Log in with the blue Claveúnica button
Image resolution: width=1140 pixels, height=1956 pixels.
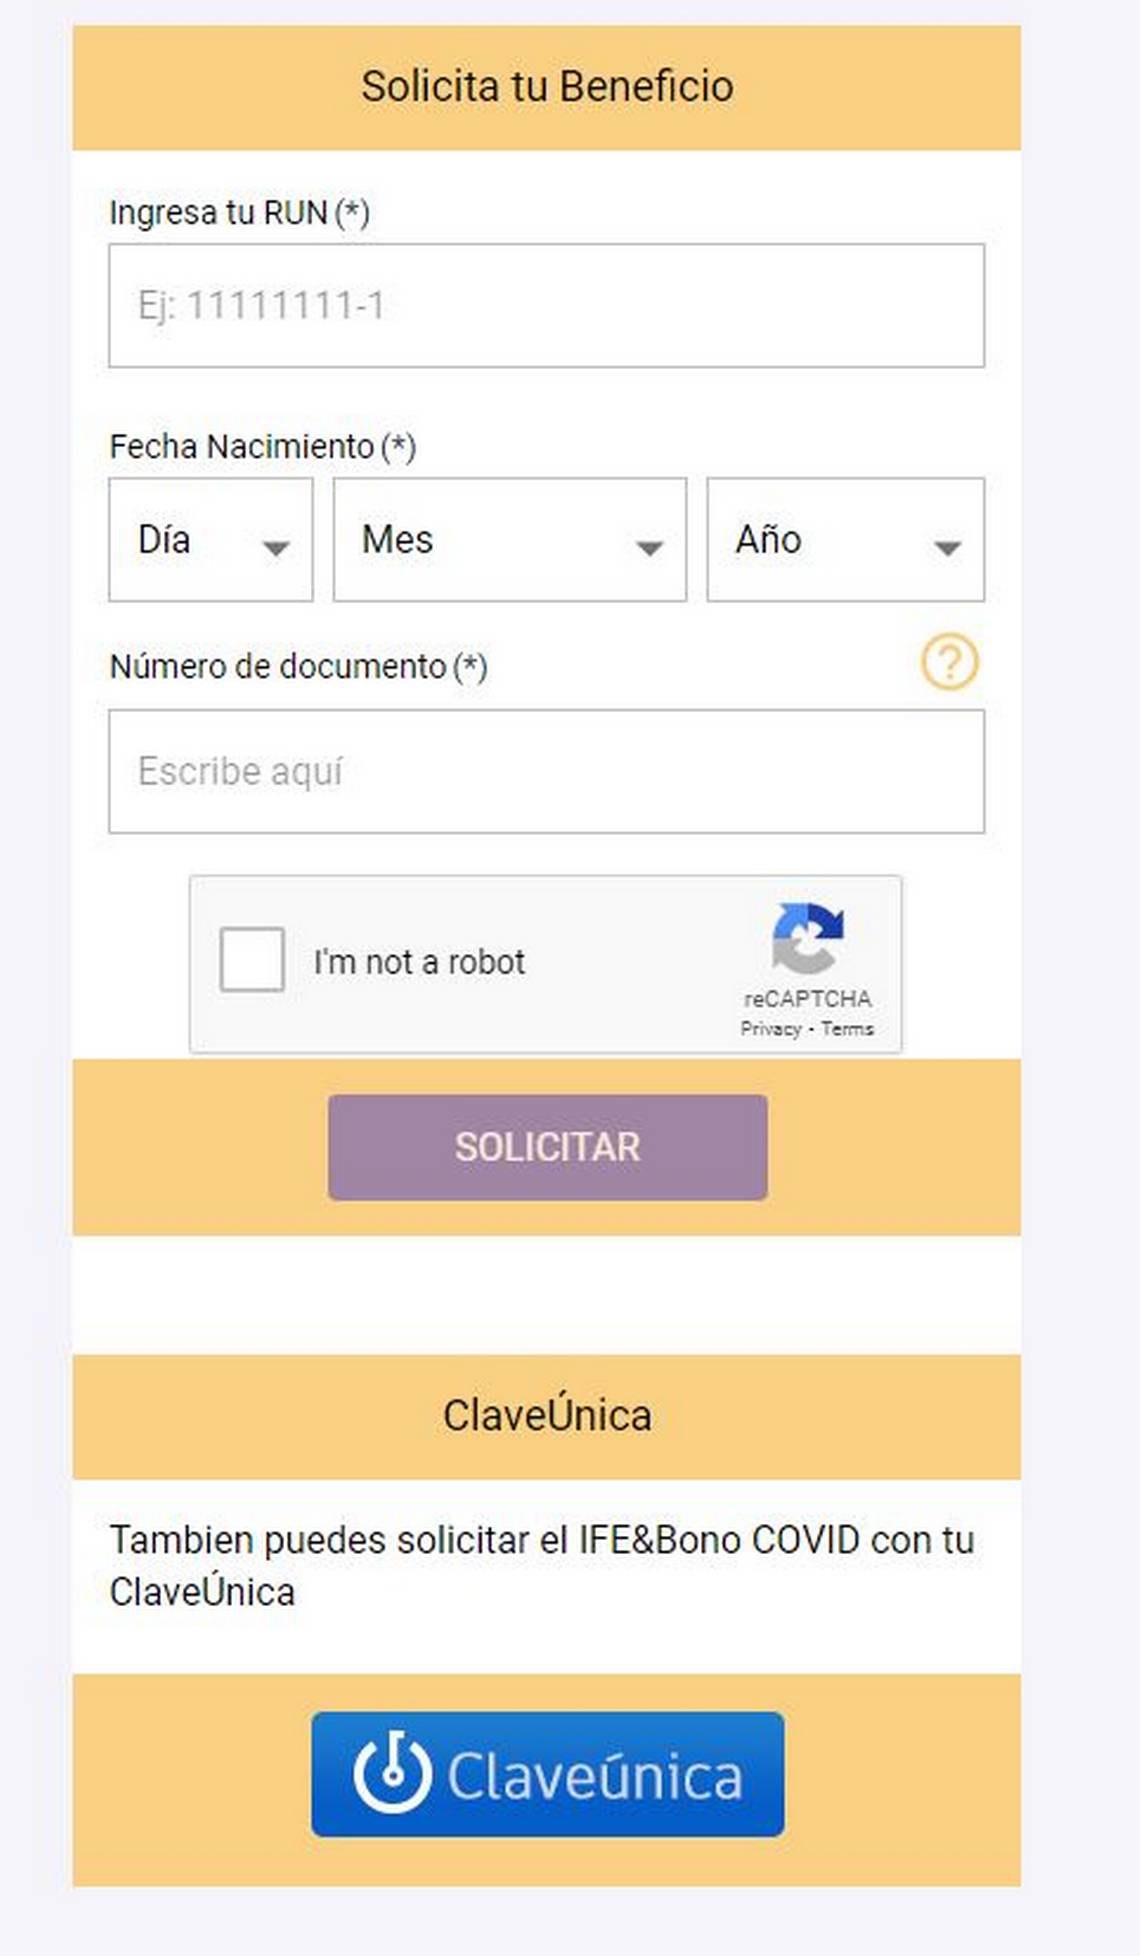(548, 1774)
